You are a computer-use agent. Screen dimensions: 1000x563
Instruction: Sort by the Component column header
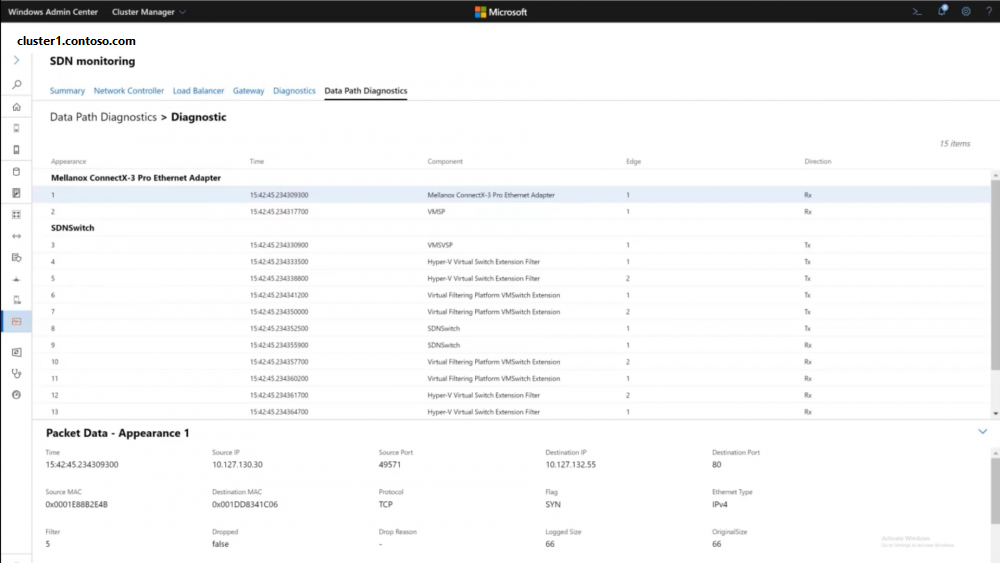pyautogui.click(x=445, y=161)
